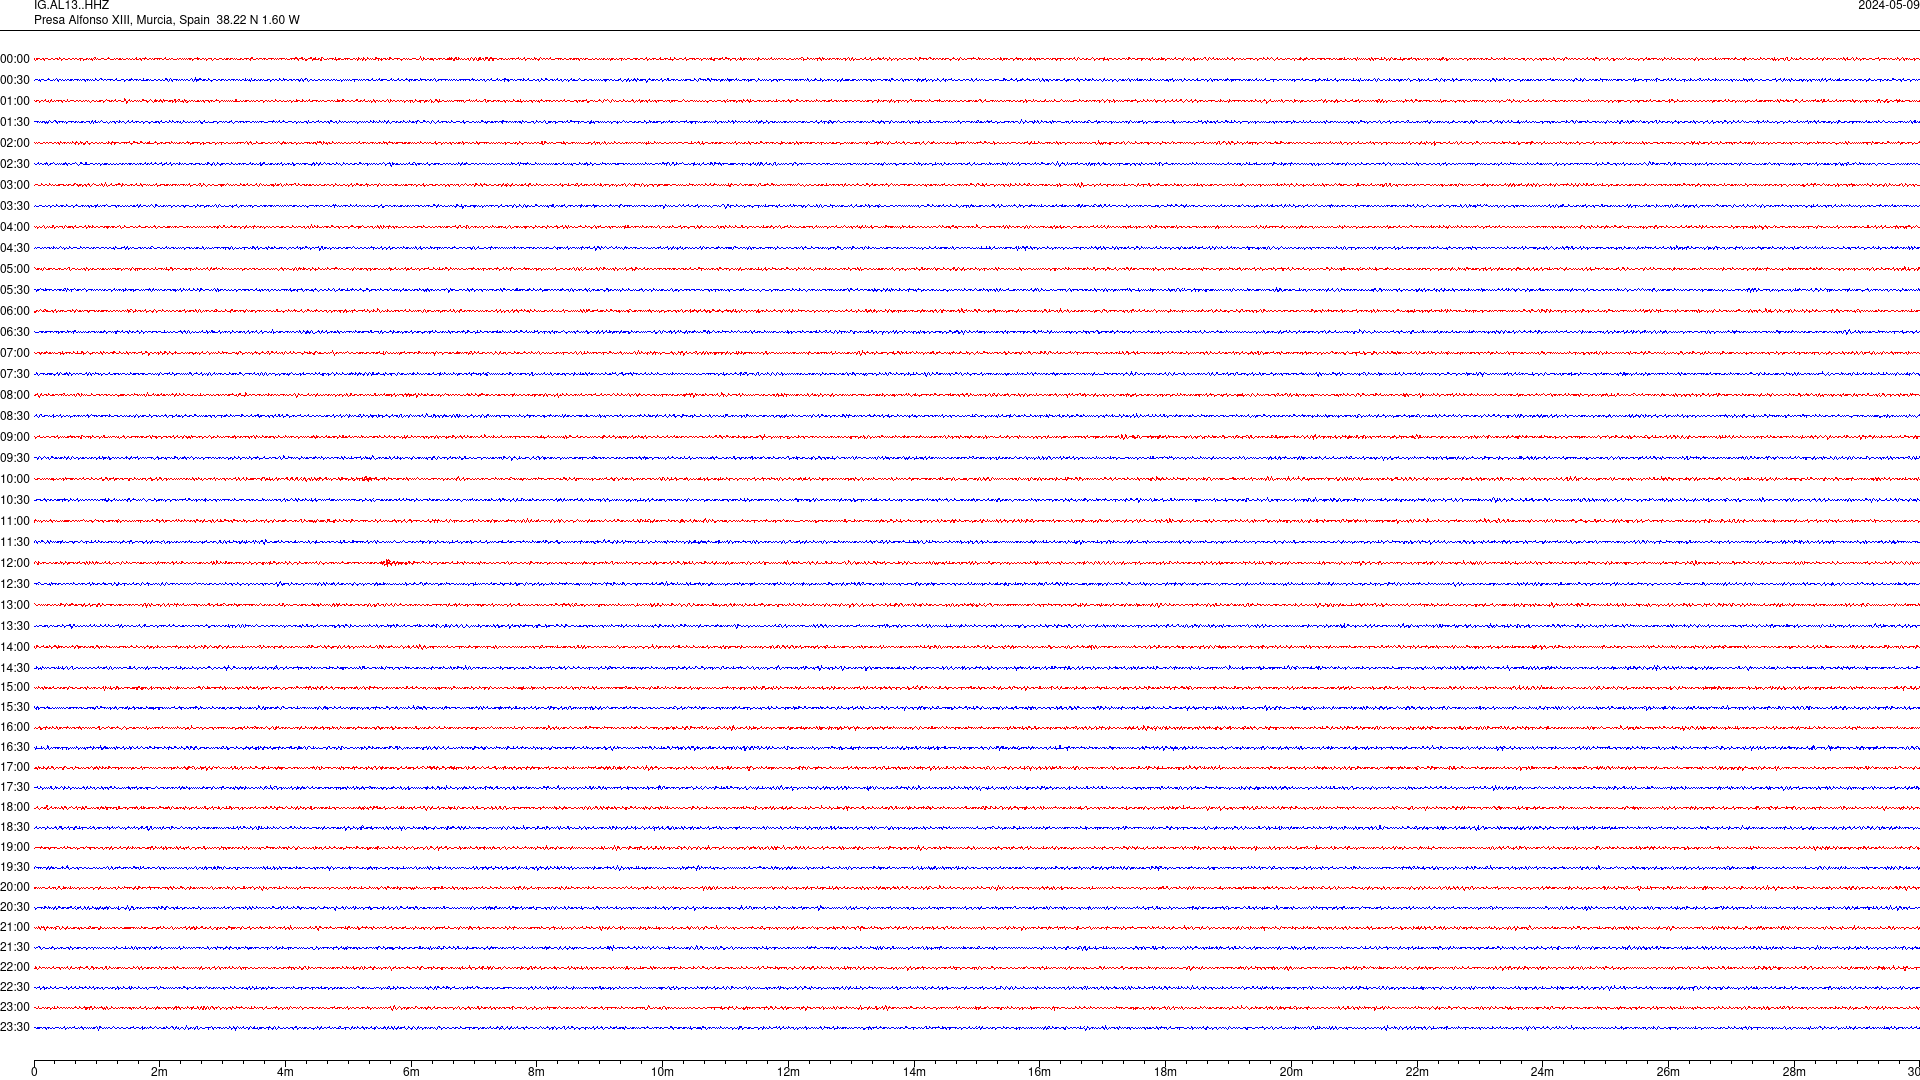The height and width of the screenshot is (1080, 1920).
Task: Select the 16:30 trace row label
Action: coord(15,747)
